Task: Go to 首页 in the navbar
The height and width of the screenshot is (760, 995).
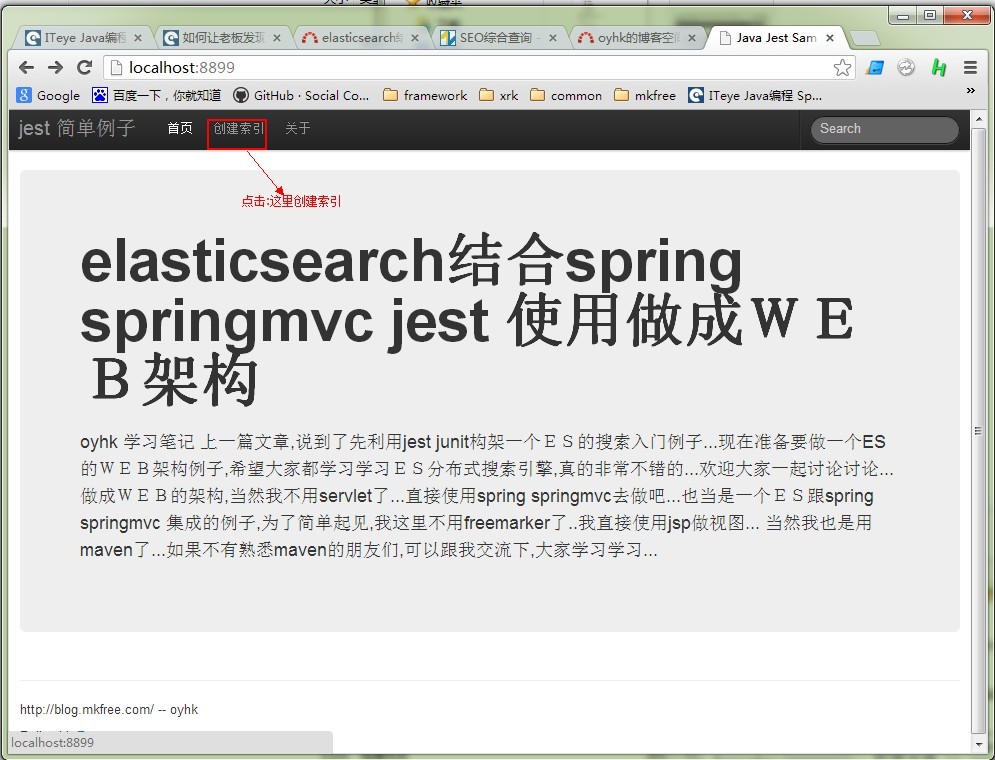Action: [180, 128]
